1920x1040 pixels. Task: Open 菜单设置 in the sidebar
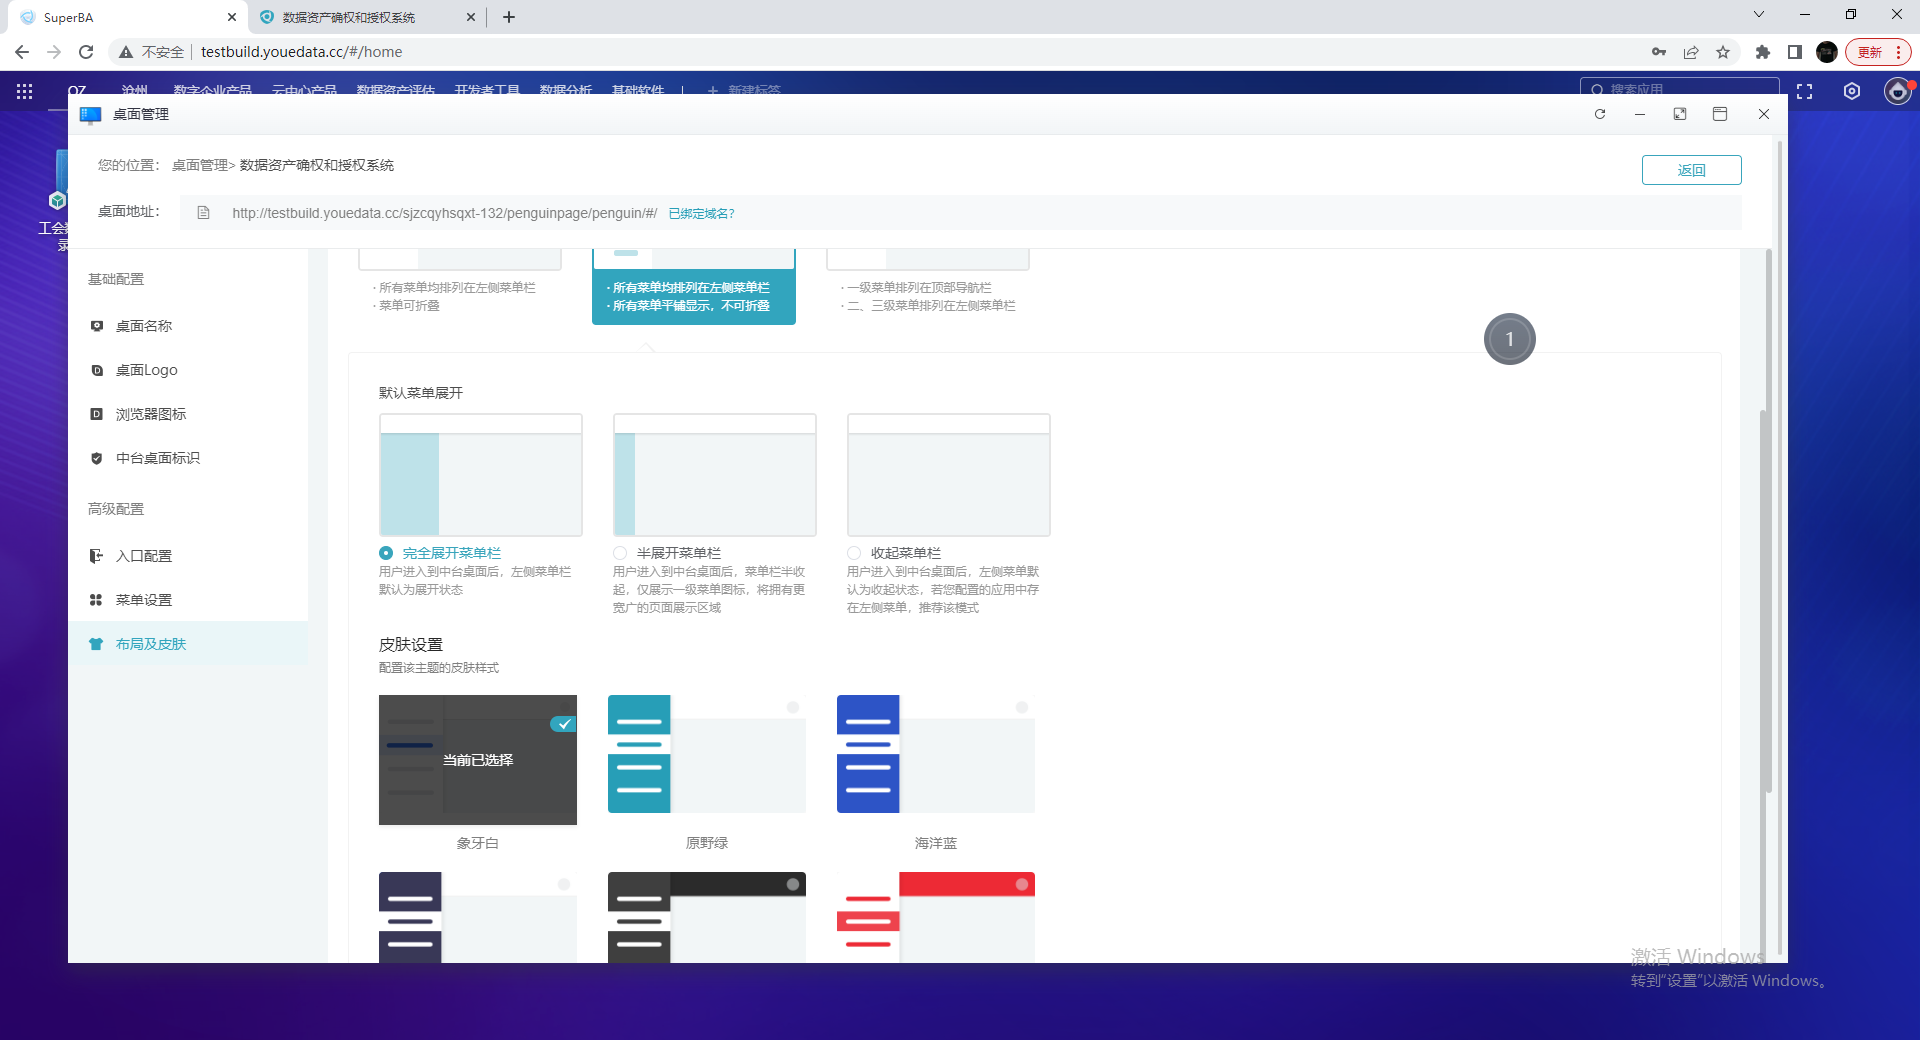click(x=188, y=600)
